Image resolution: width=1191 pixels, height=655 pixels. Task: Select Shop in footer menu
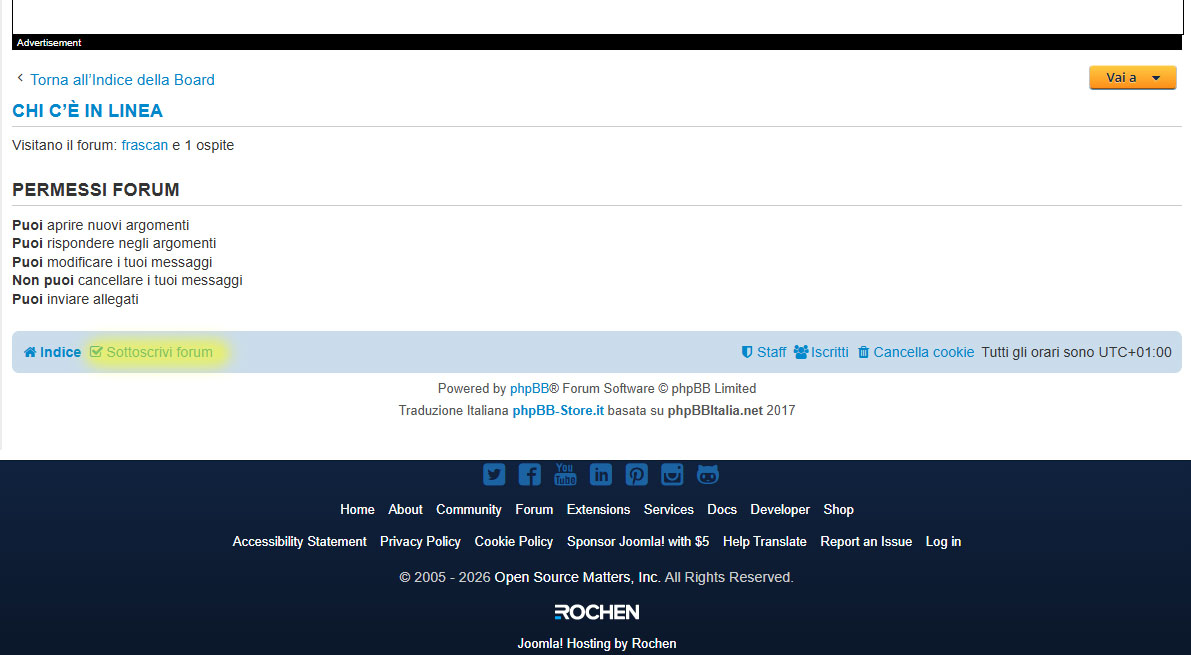pos(839,509)
